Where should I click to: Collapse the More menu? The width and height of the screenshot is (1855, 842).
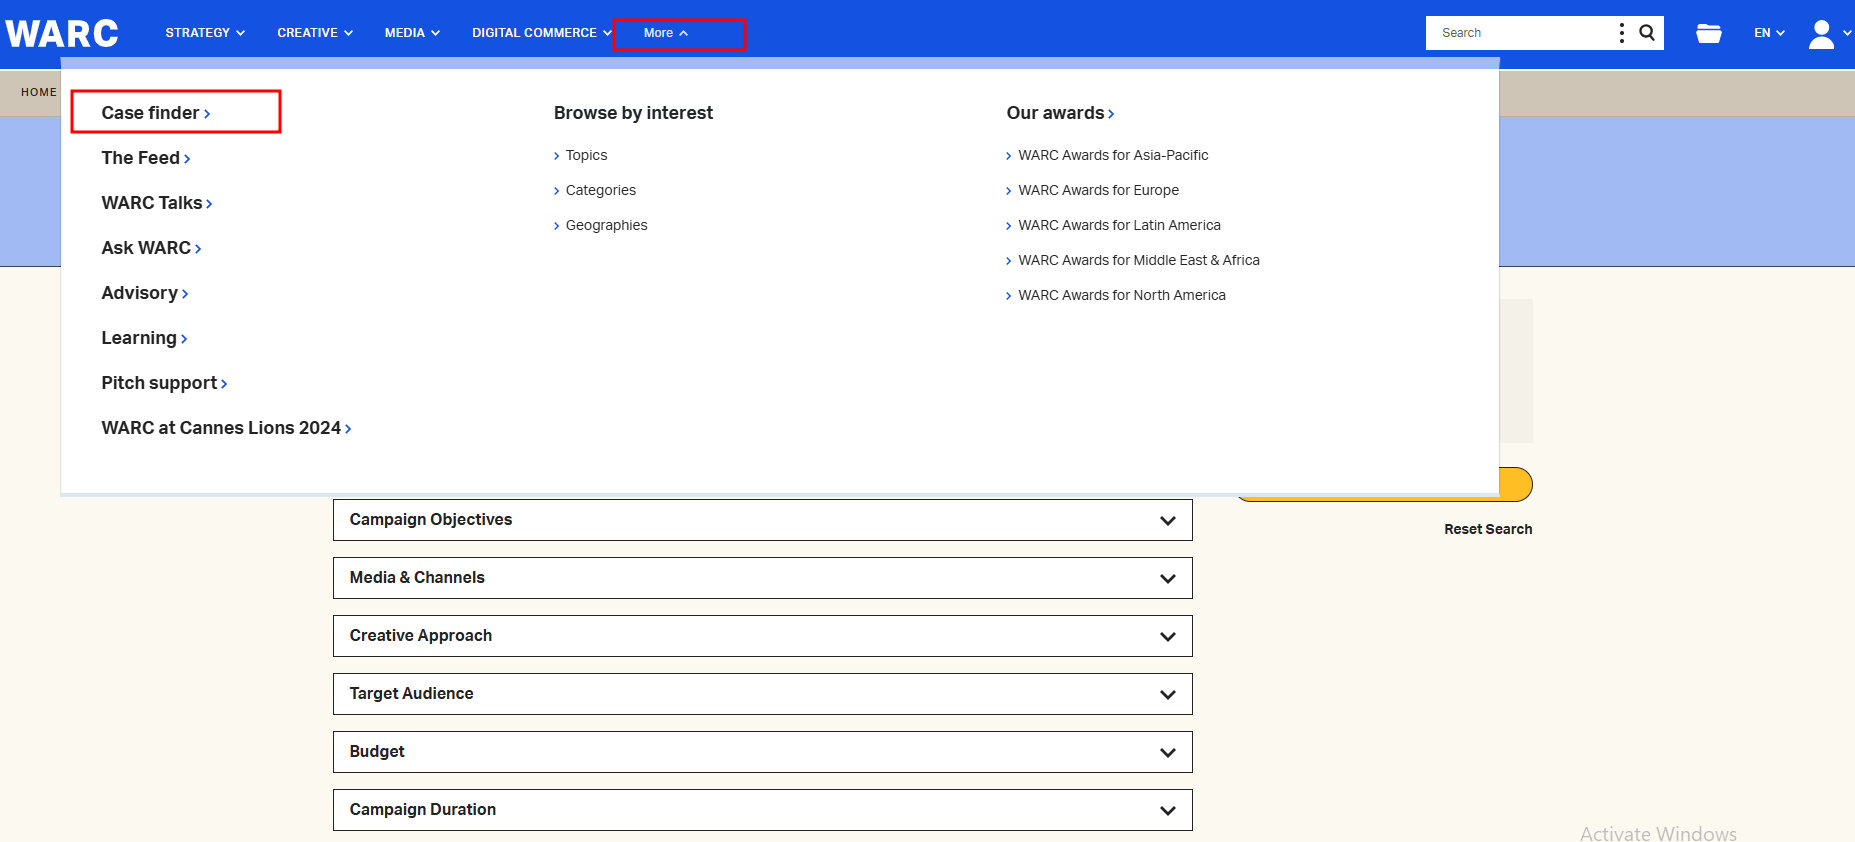coord(665,33)
